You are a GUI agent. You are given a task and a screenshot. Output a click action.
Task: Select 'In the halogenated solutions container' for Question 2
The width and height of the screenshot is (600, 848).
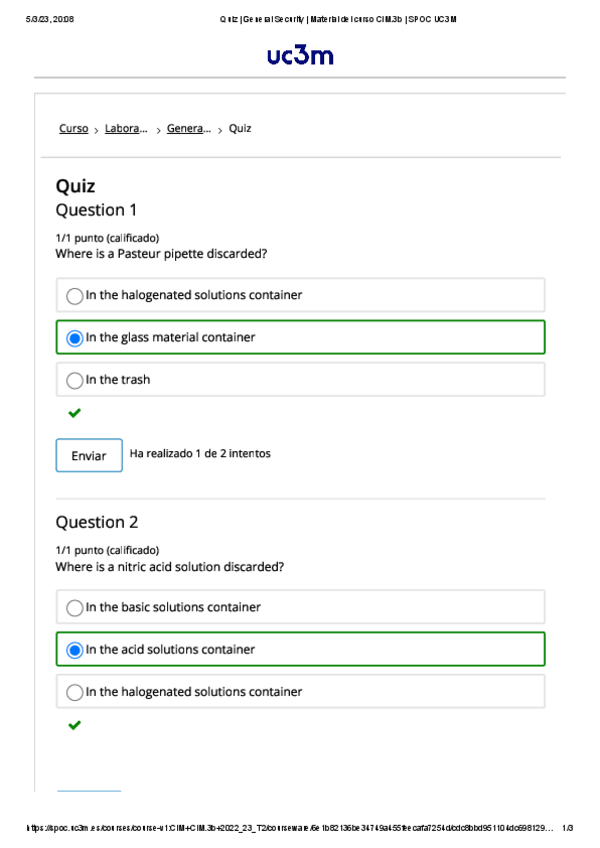point(75,693)
